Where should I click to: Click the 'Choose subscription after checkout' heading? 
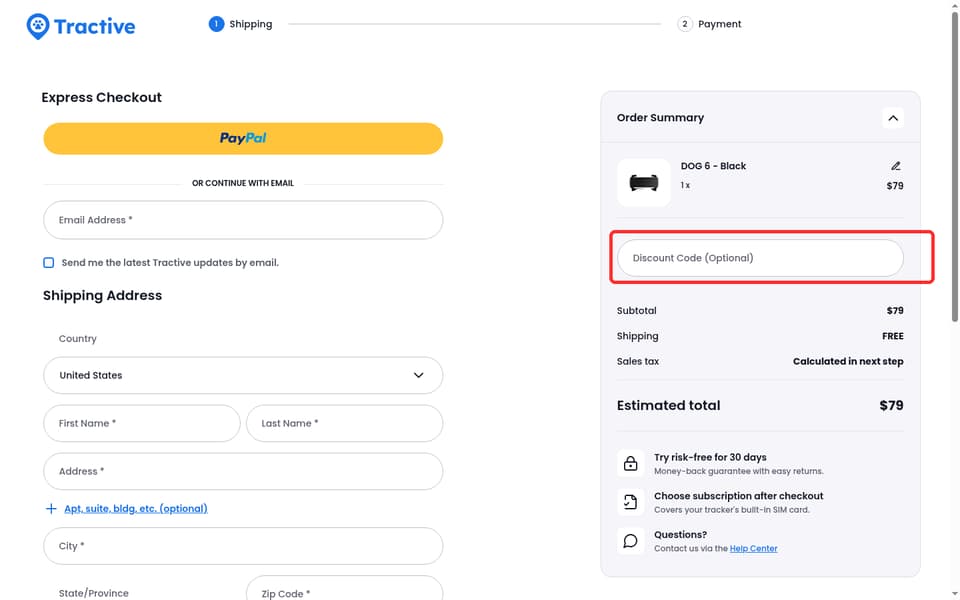point(738,496)
